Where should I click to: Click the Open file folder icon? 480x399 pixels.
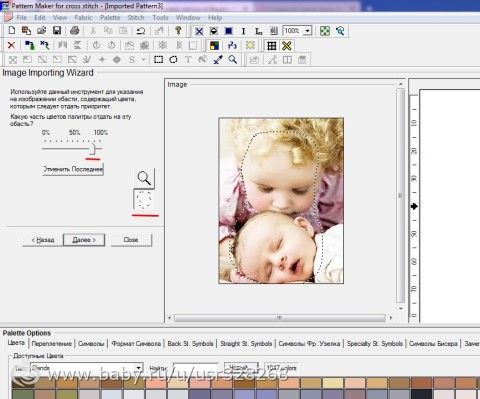pos(41,31)
